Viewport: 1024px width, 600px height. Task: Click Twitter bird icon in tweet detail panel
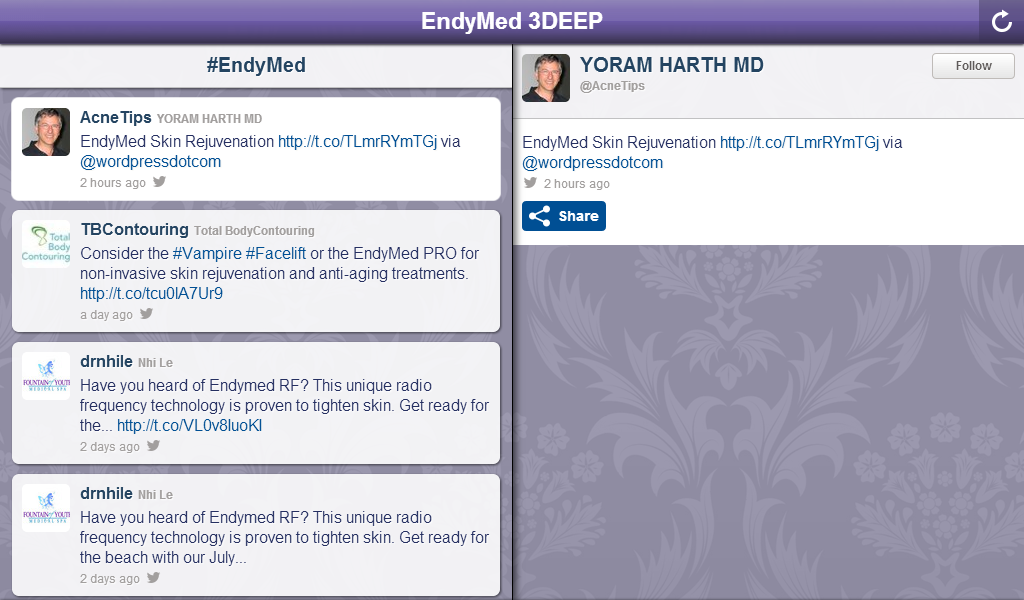[530, 183]
